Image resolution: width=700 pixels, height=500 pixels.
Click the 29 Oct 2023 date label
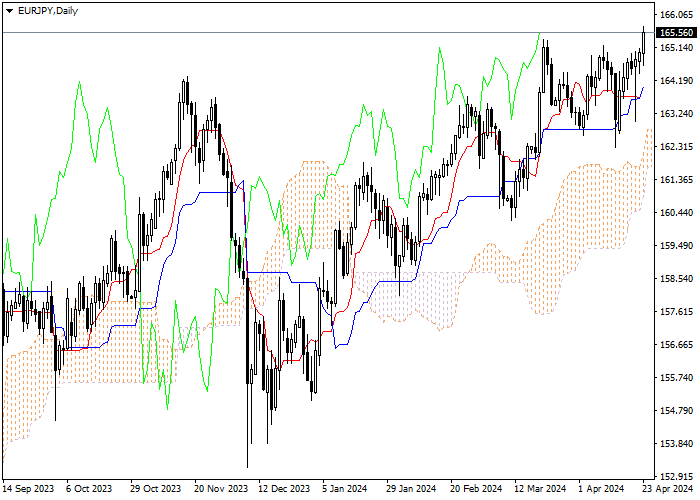point(156,489)
